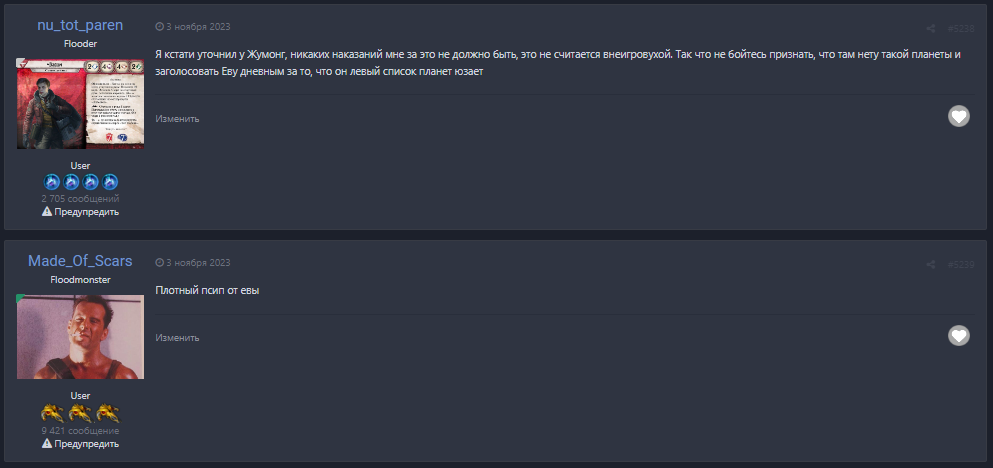
Task: View nu_tot_paren's avatar image
Action: point(80,103)
